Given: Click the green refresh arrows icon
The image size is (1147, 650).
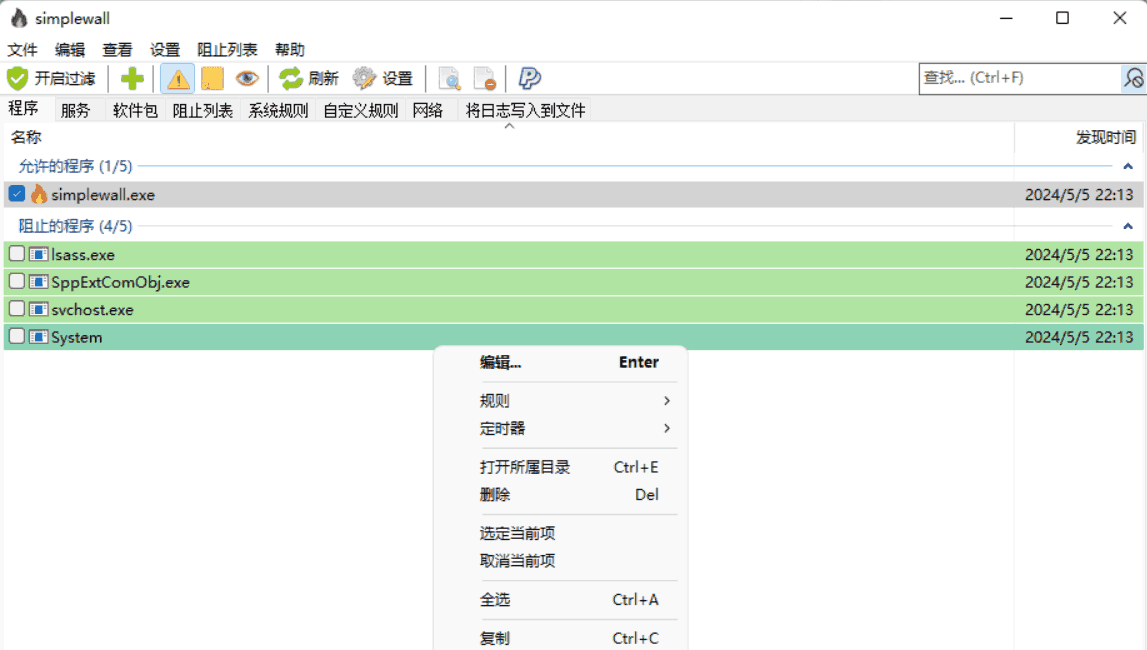Looking at the screenshot, I should point(291,78).
